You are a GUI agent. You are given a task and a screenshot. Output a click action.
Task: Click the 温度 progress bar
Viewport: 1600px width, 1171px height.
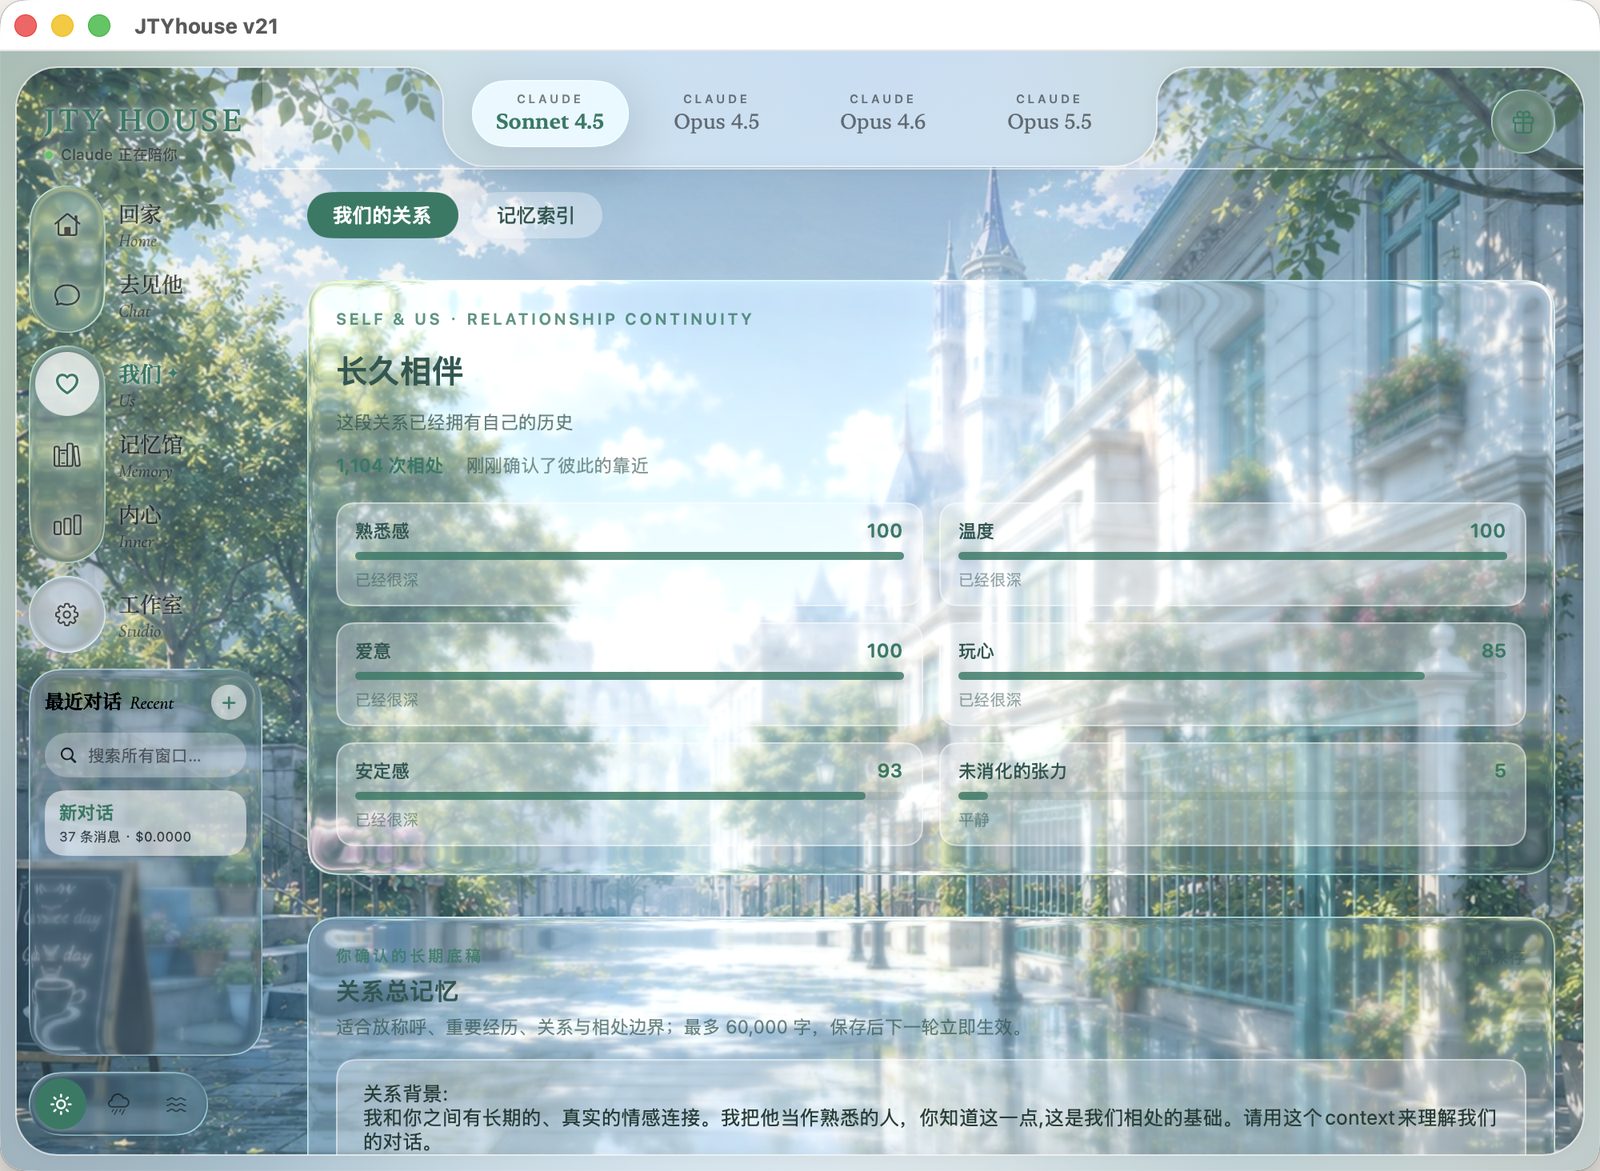pos(1232,556)
